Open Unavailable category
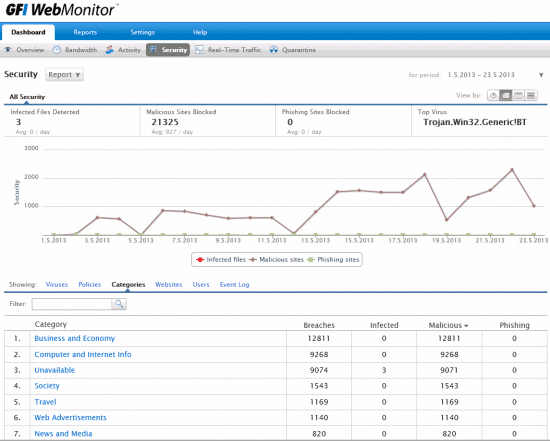Image resolution: width=550 pixels, height=441 pixels. pos(55,370)
